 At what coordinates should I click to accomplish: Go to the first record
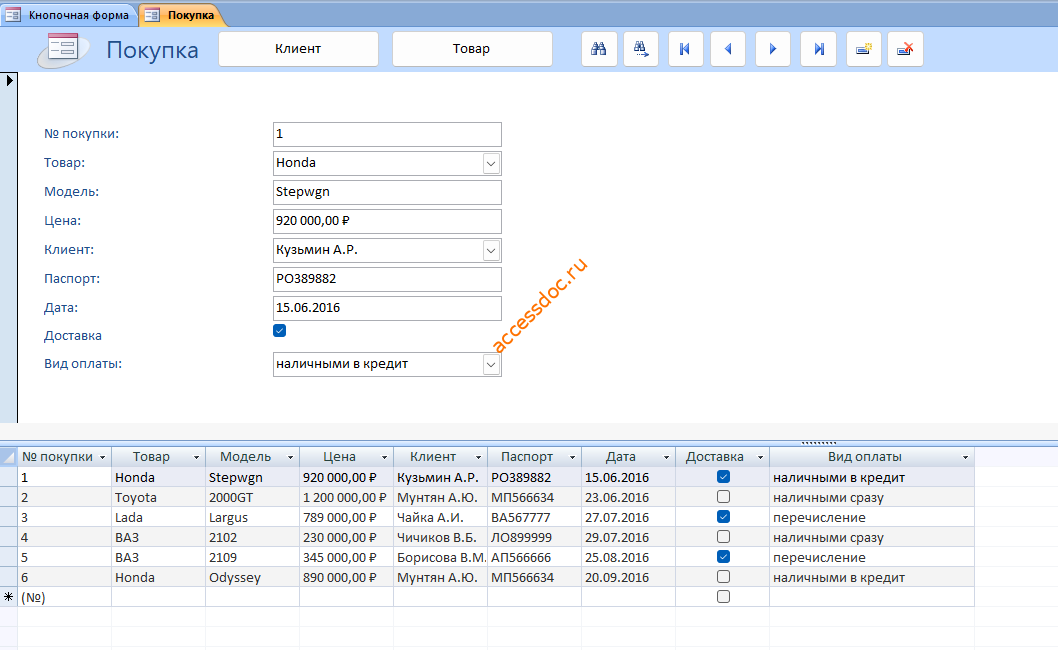tap(686, 49)
